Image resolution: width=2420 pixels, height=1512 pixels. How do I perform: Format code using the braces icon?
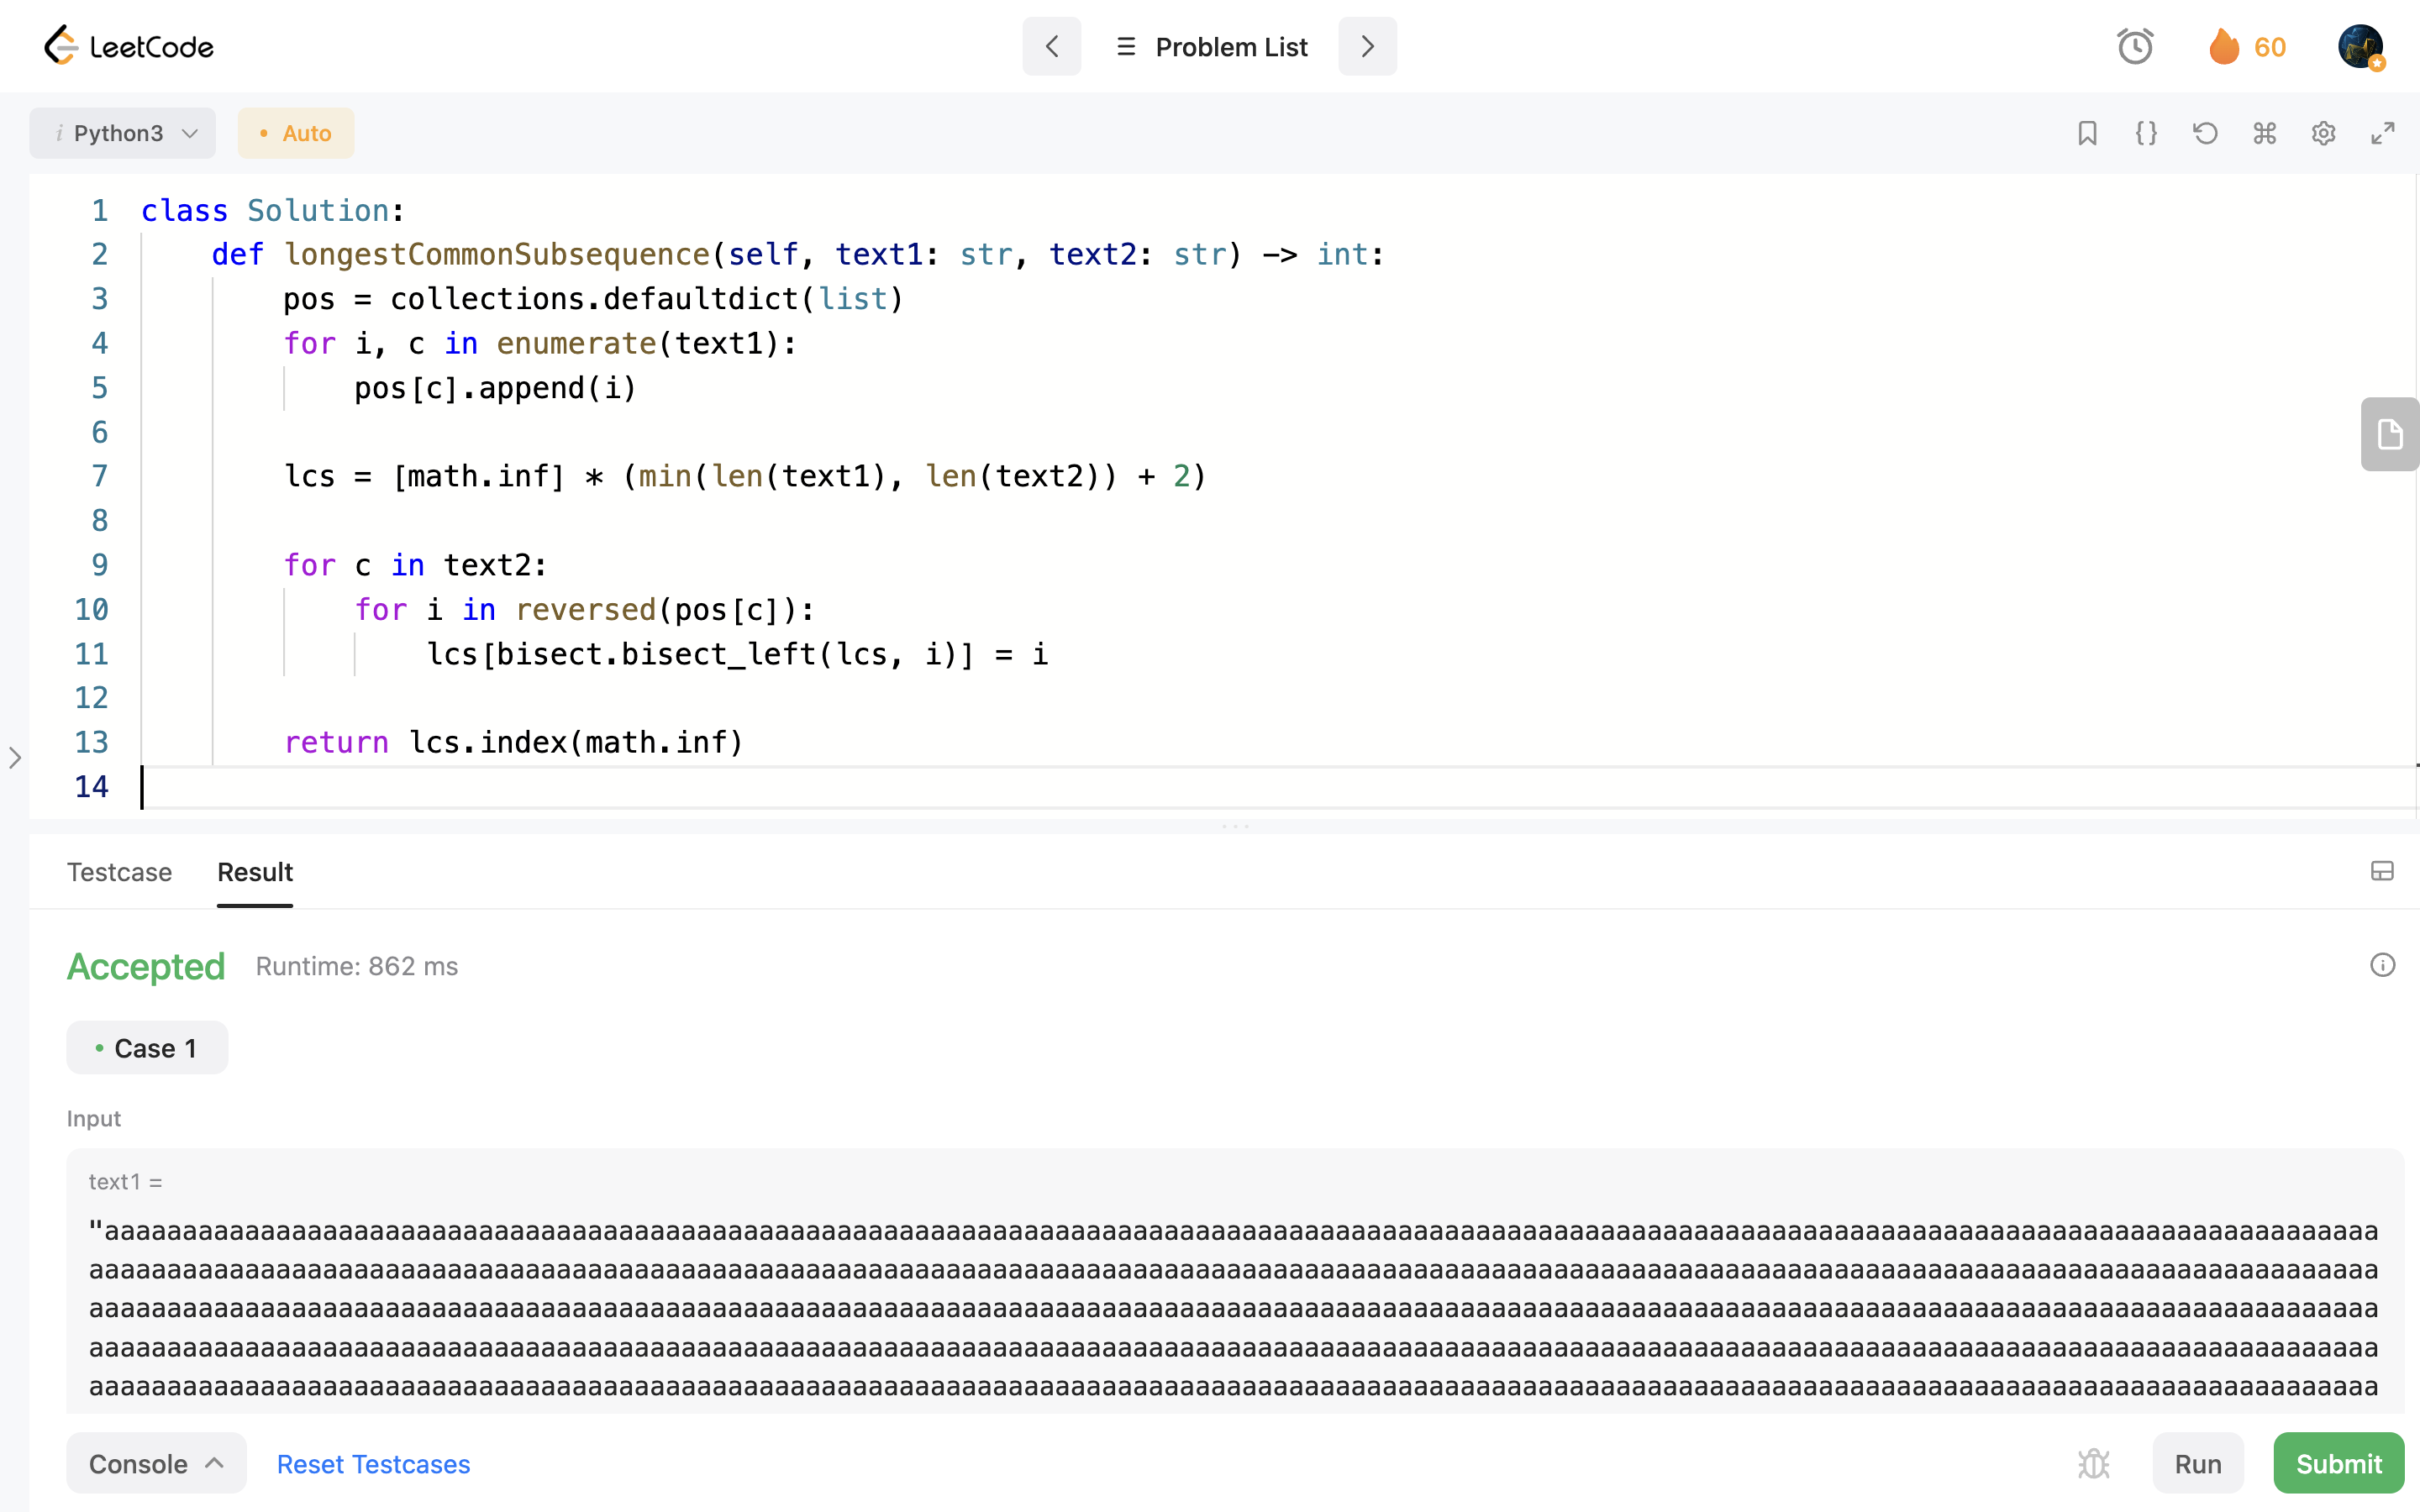point(2146,133)
